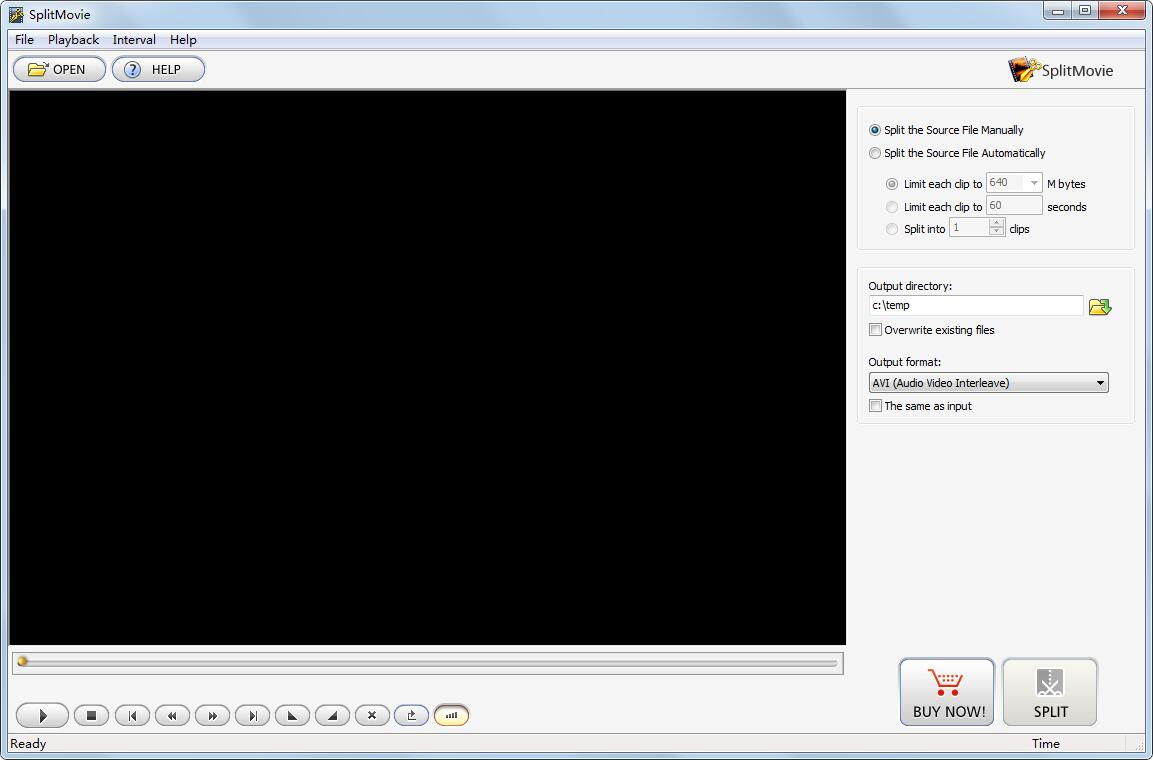Click the SPLIT button
Image resolution: width=1153 pixels, height=760 pixels.
point(1050,692)
